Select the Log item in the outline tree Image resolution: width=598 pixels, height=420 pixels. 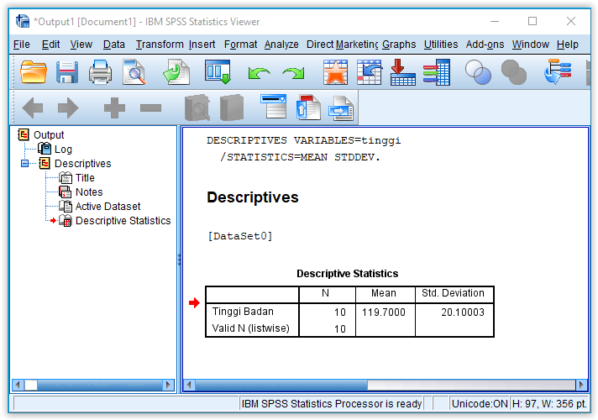(x=63, y=150)
